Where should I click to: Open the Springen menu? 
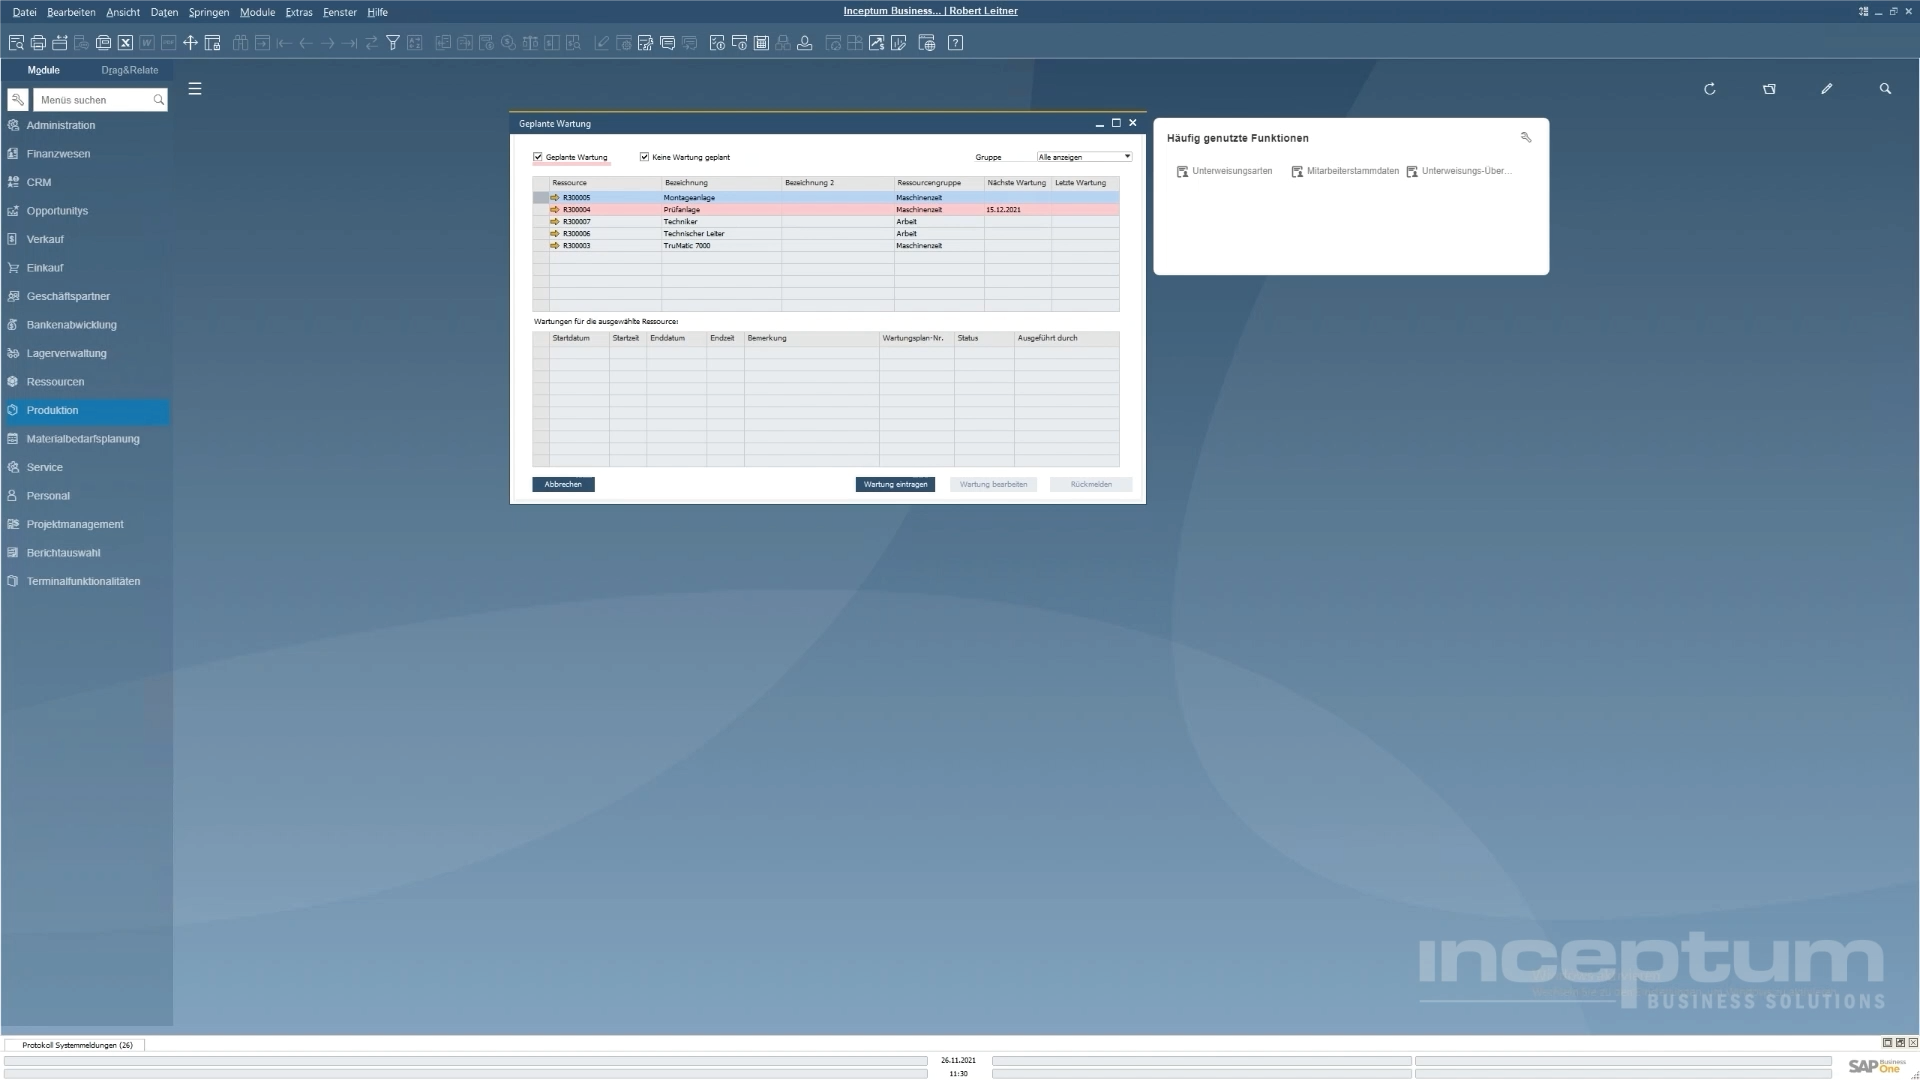click(209, 12)
